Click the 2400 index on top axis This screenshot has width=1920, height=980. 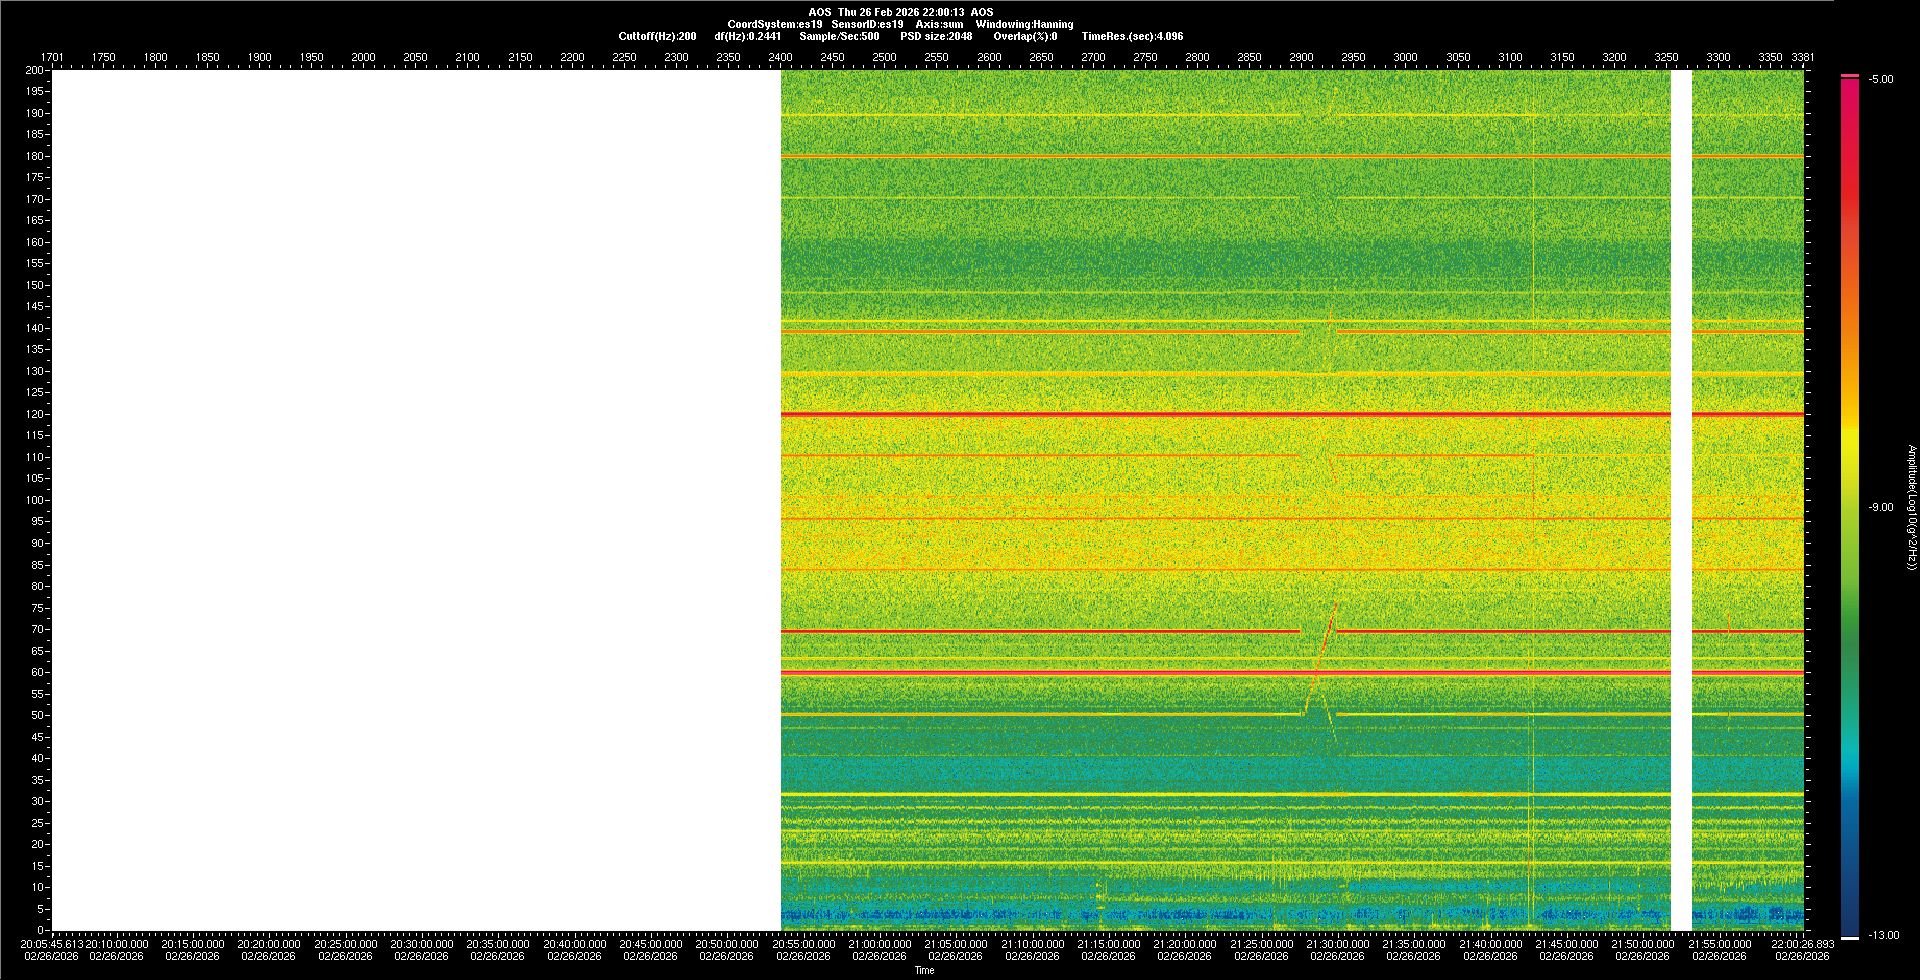point(780,57)
